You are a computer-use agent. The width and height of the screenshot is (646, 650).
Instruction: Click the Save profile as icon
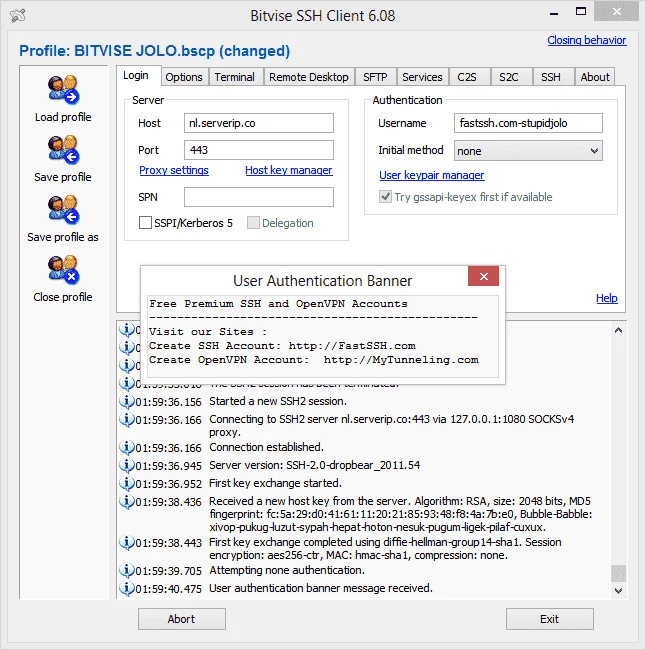(63, 210)
